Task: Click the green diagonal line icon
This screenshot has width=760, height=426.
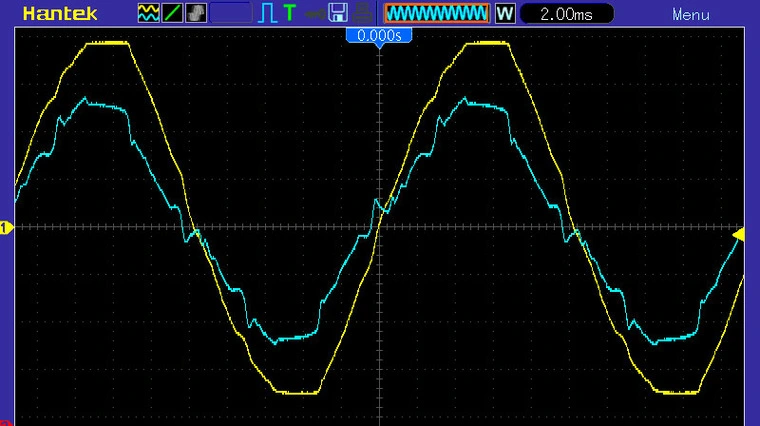Action: tap(172, 14)
